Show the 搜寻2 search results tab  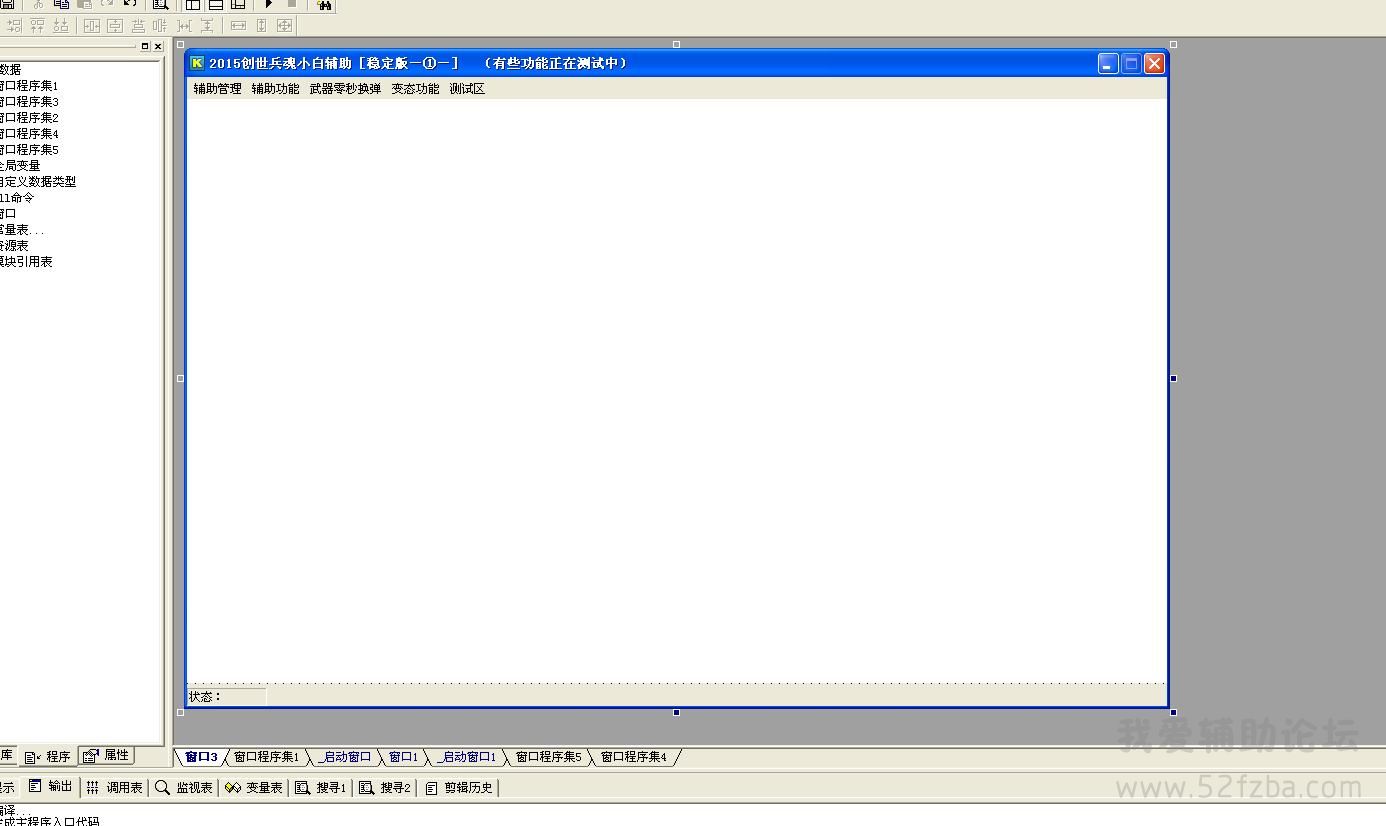click(385, 787)
